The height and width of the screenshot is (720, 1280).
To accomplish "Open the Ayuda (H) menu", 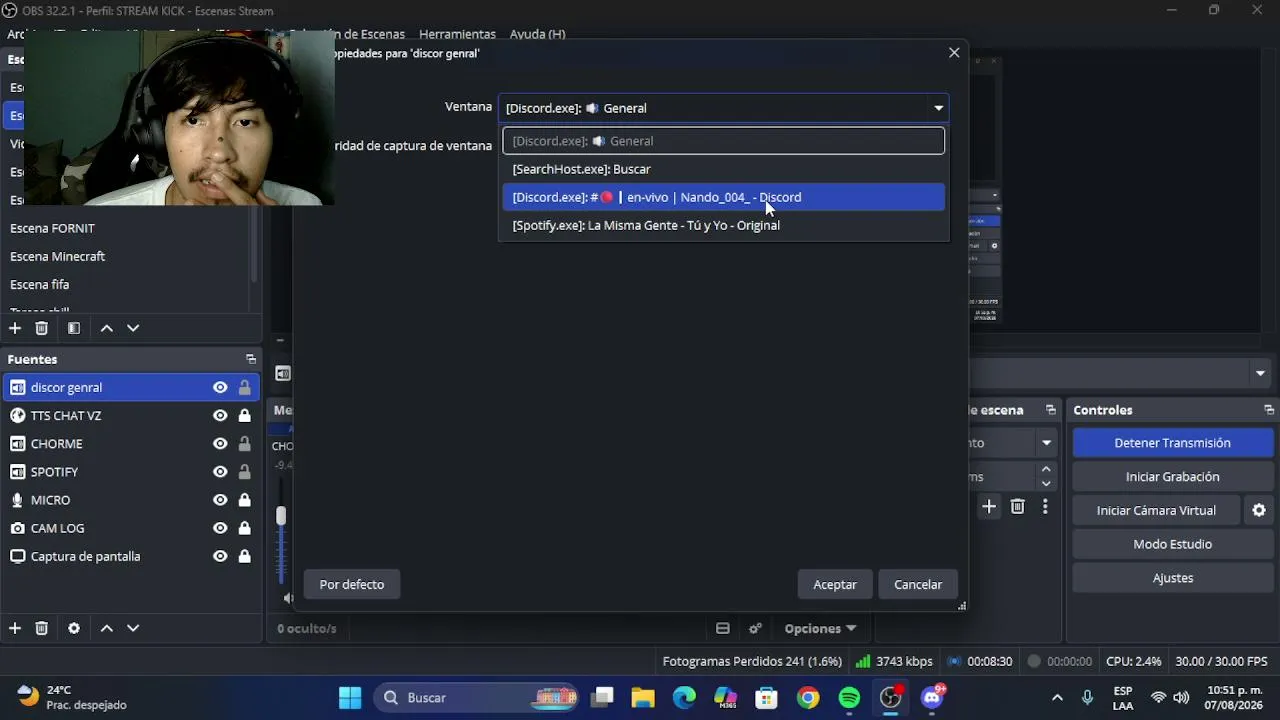I will tap(537, 34).
